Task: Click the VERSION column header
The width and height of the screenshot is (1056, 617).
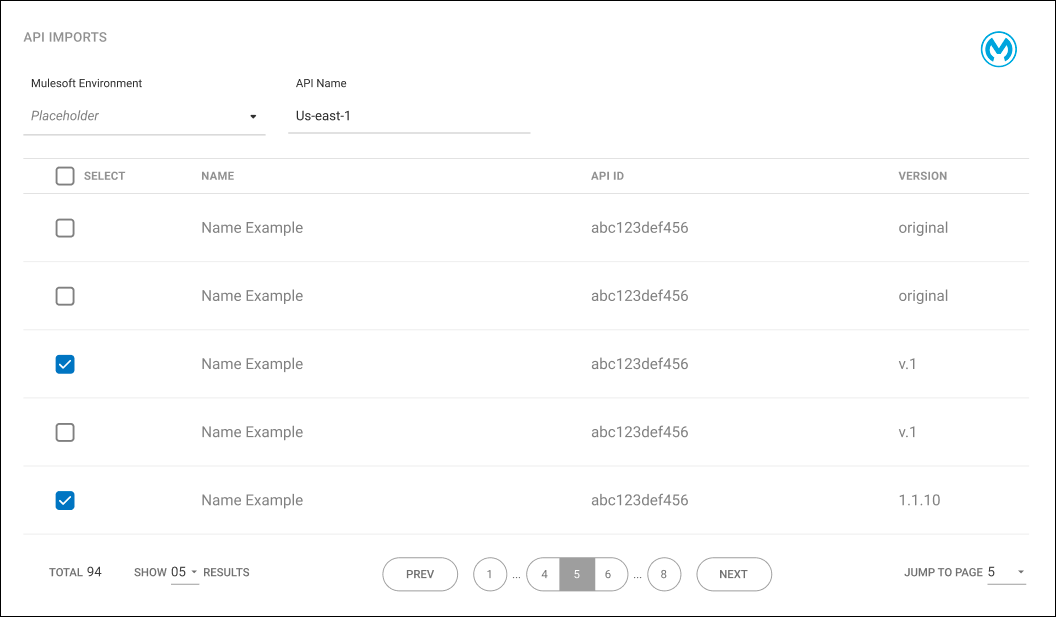Action: (x=922, y=176)
